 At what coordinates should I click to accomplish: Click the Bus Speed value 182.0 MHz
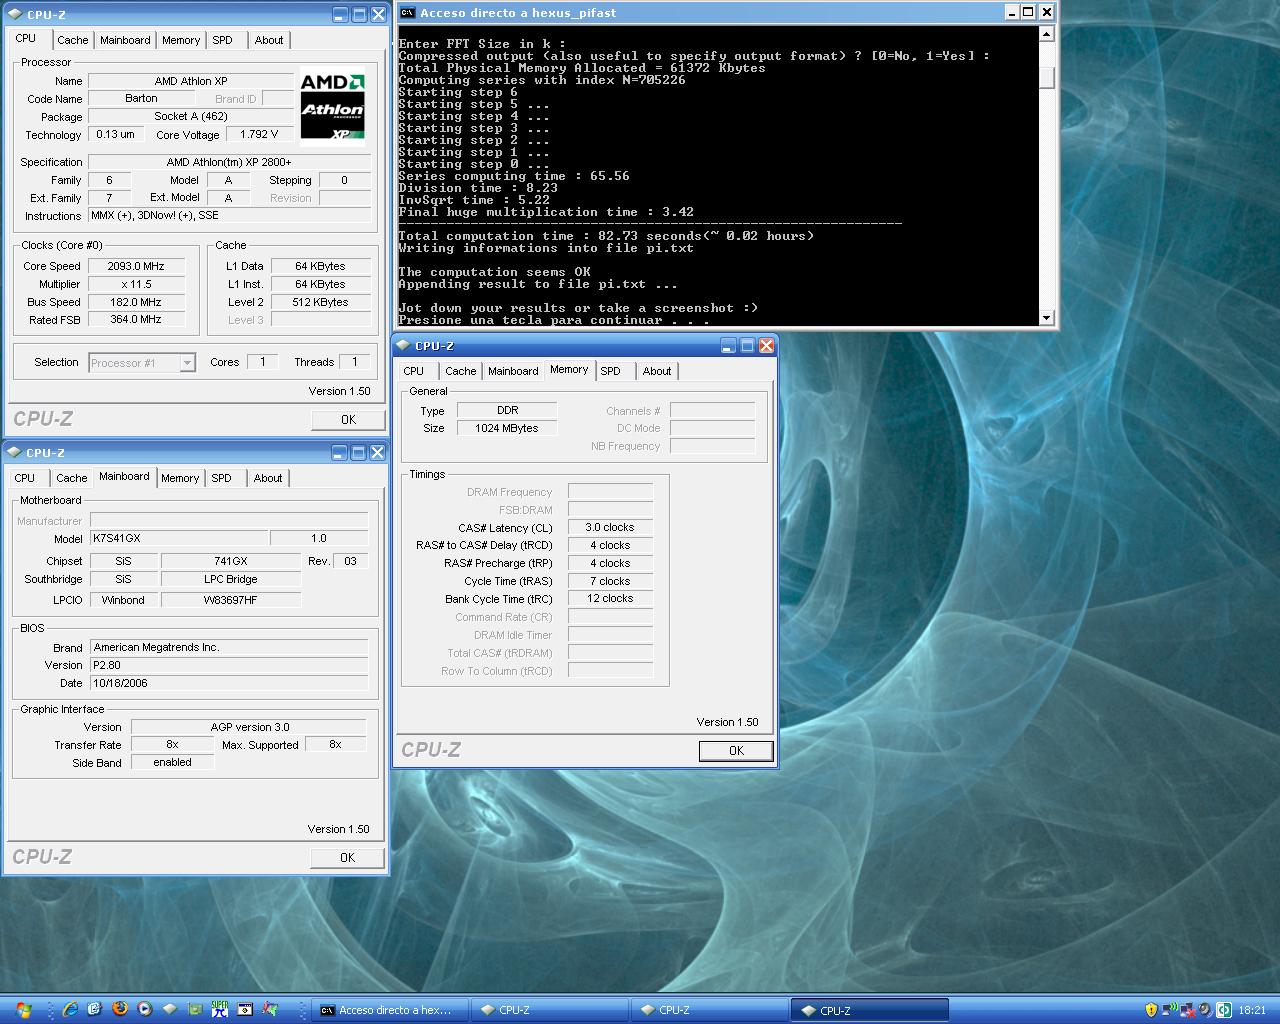click(x=137, y=302)
